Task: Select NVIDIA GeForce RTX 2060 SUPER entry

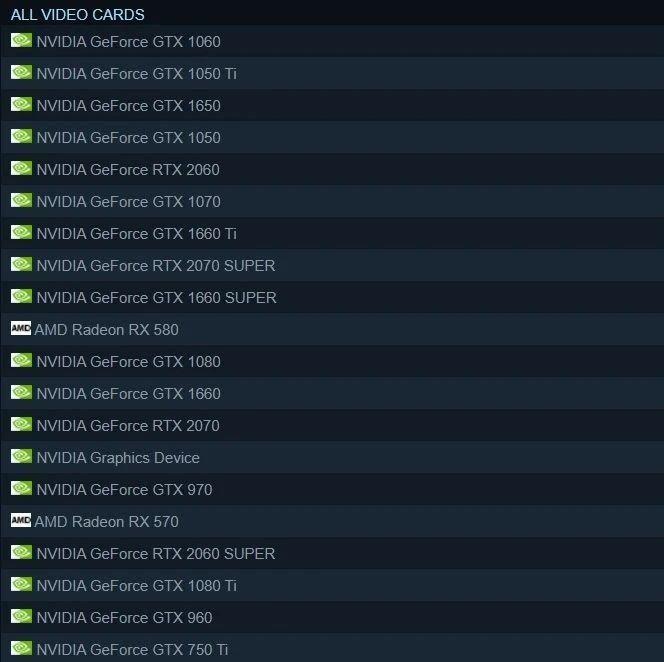Action: click(x=332, y=553)
